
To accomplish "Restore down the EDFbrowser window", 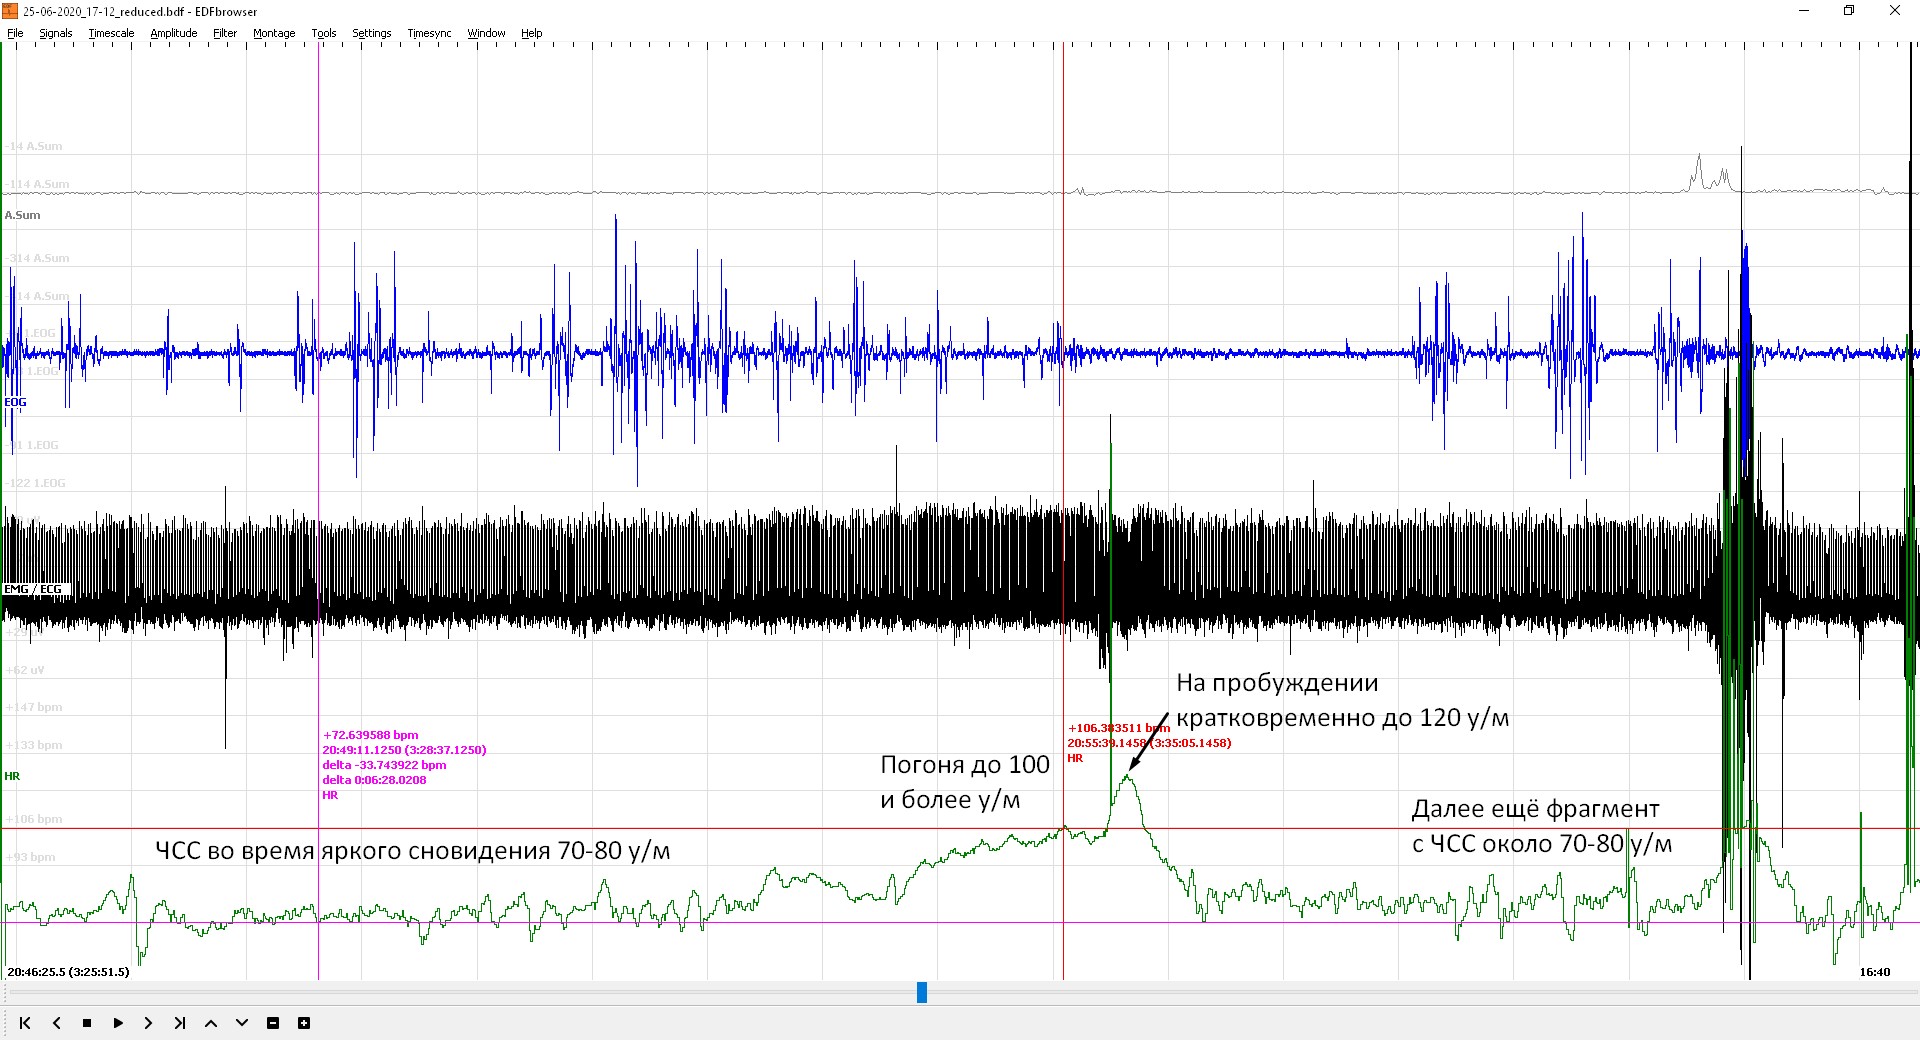I will [x=1849, y=11].
